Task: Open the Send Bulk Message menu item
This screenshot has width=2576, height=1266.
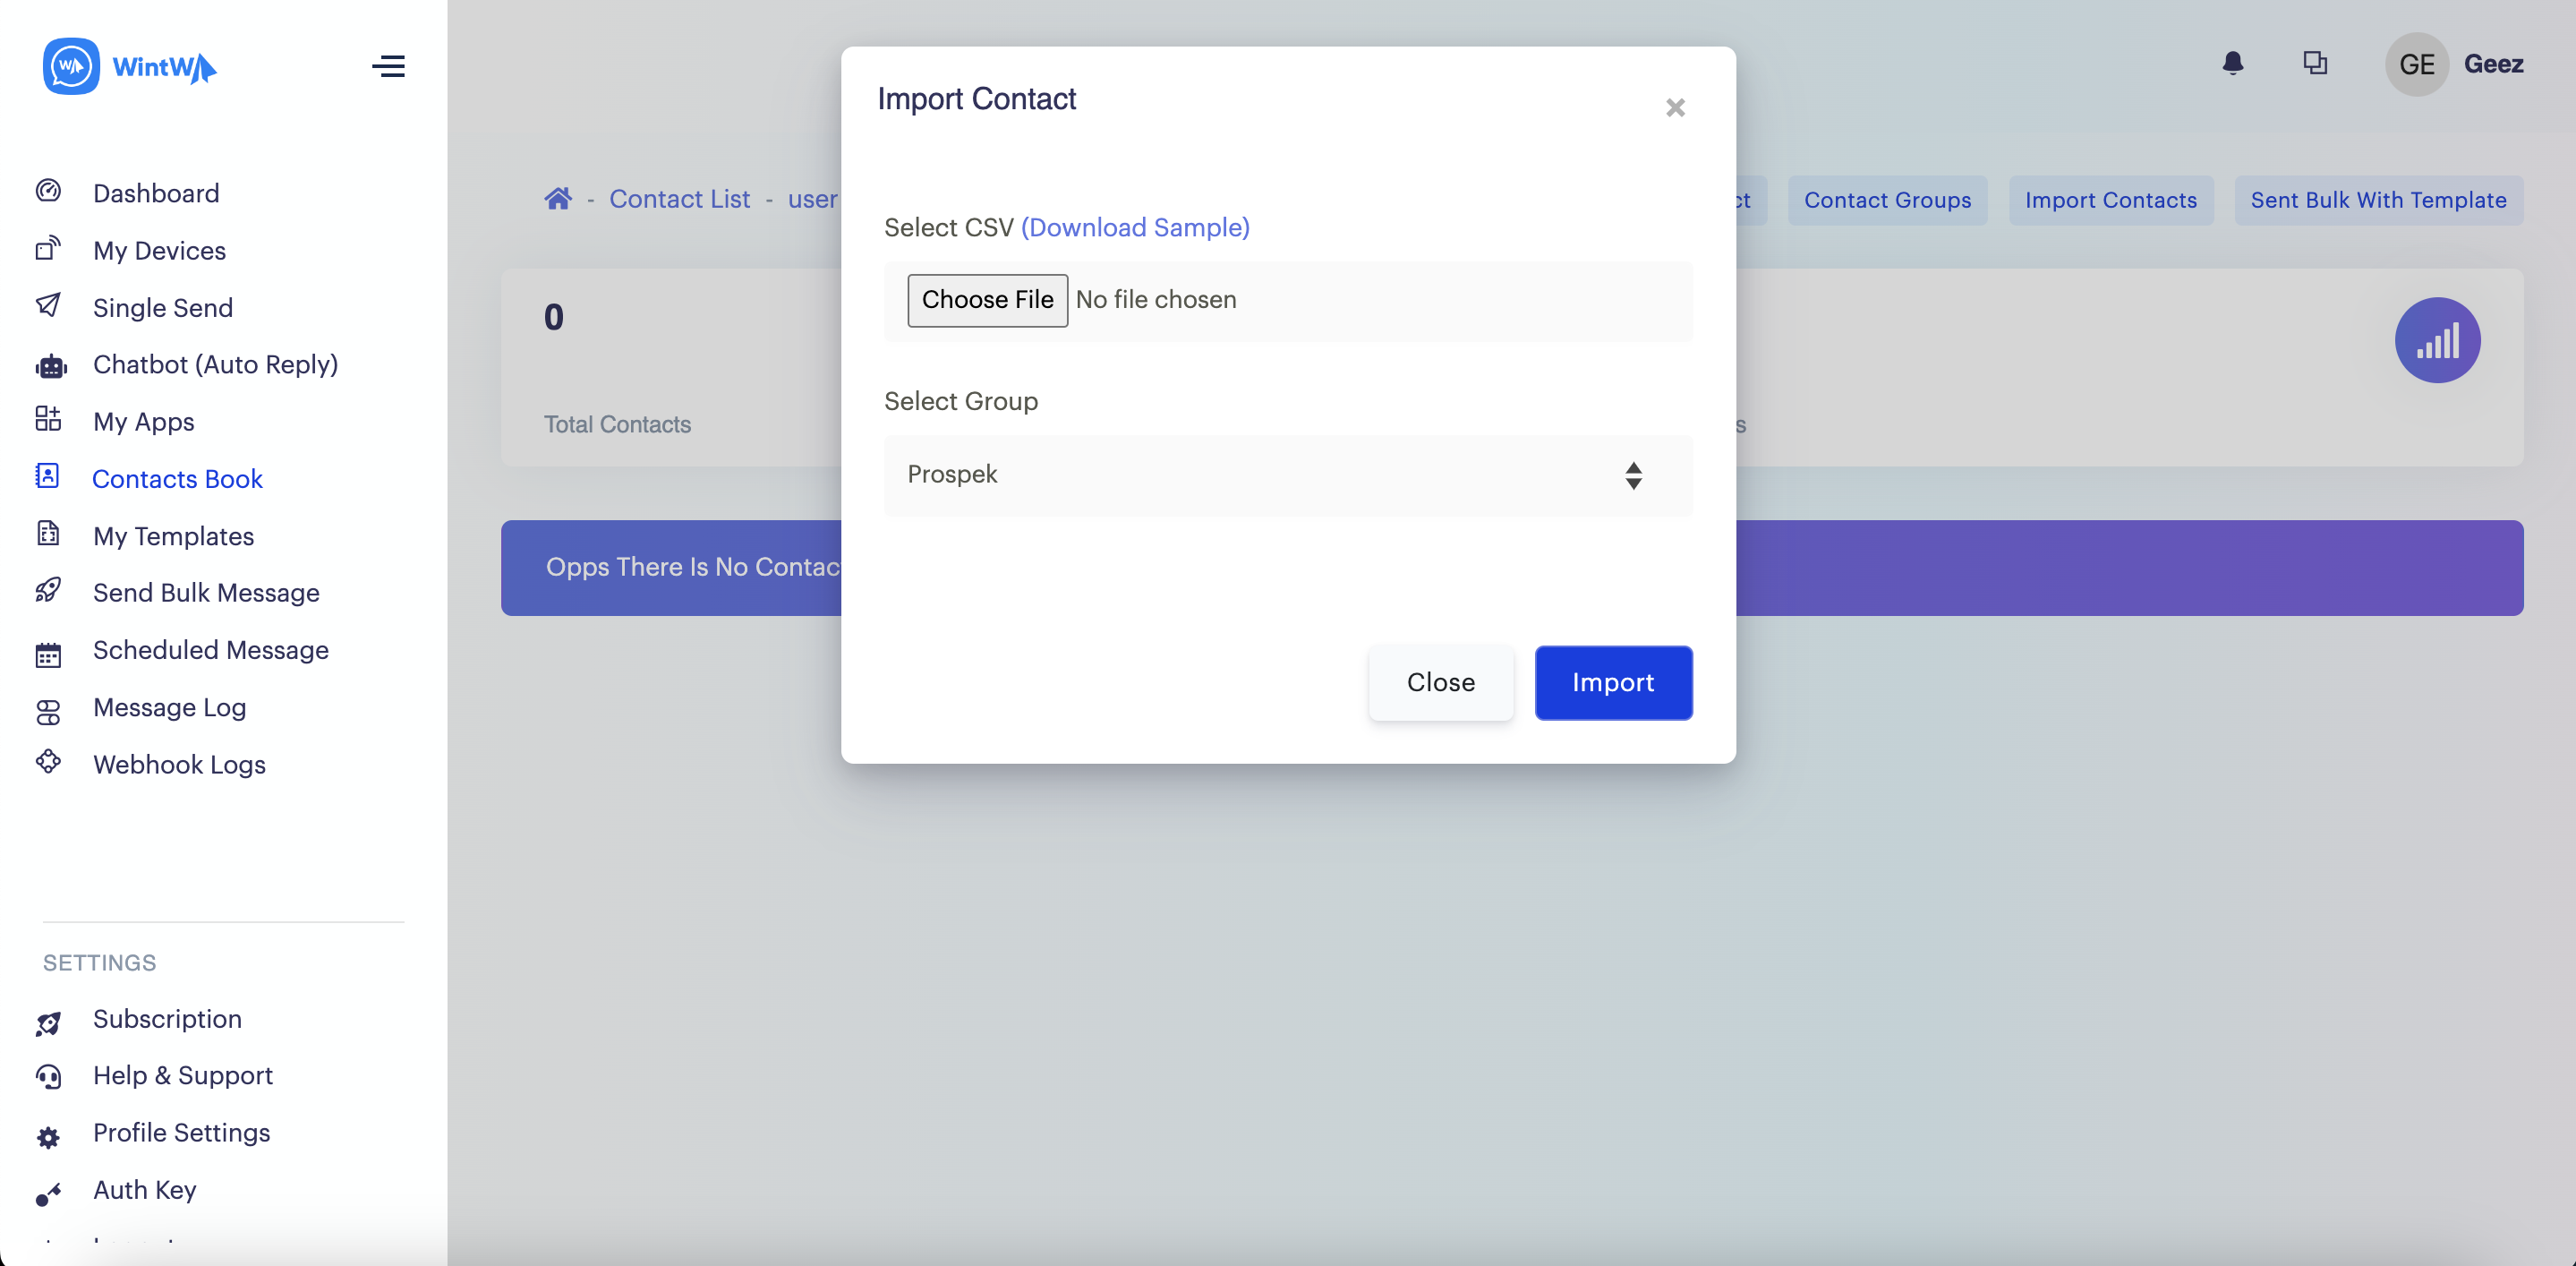Action: [206, 593]
